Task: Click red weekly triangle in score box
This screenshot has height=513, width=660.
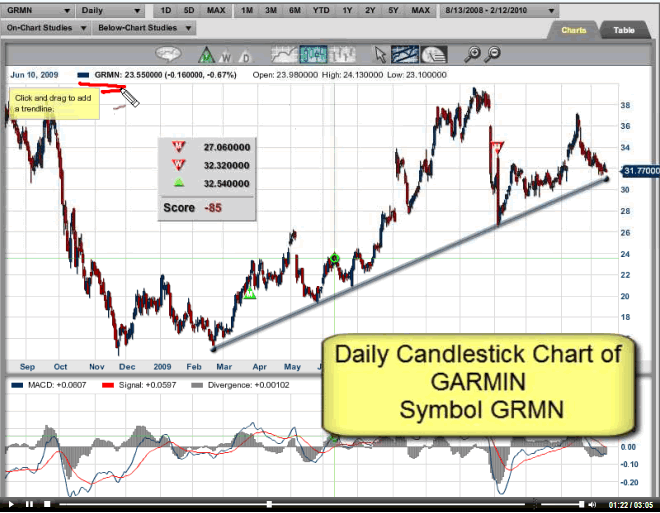Action: point(178,165)
